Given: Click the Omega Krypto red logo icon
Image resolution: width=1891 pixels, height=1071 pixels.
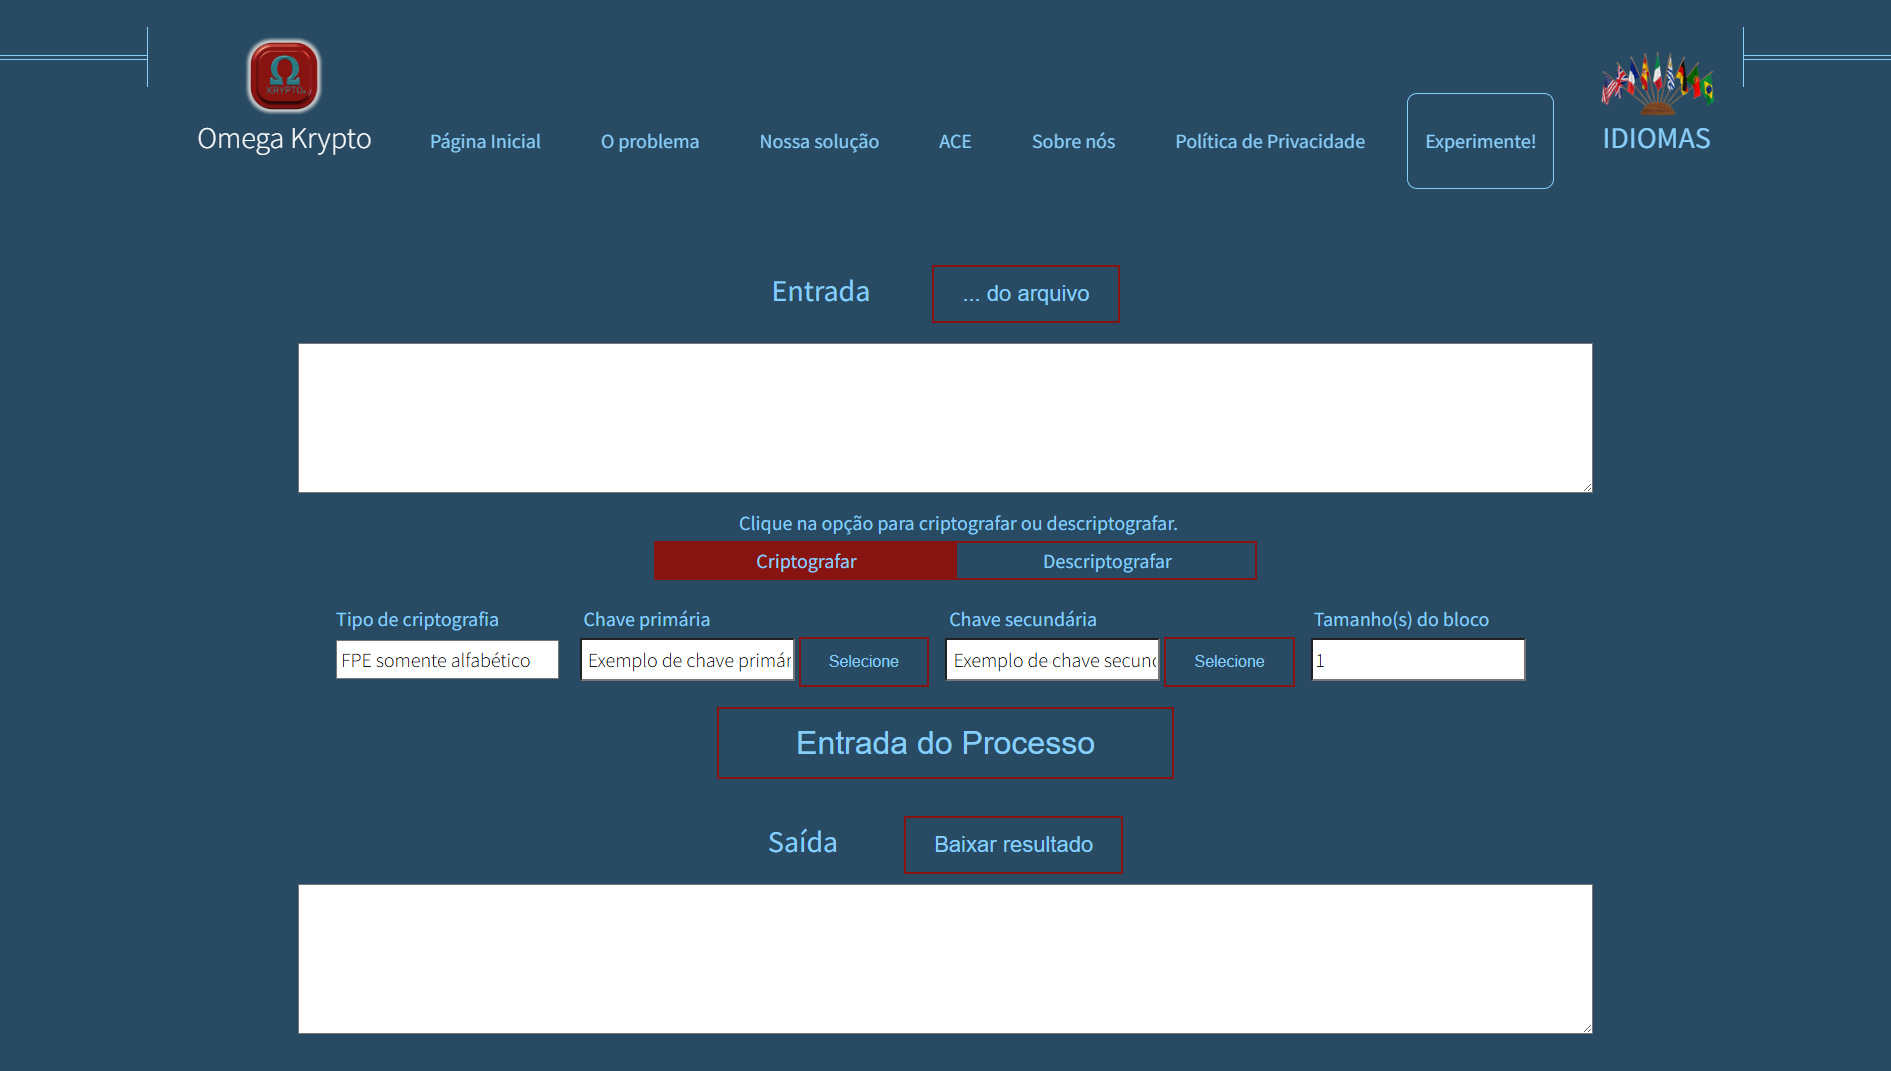Looking at the screenshot, I should (x=284, y=76).
